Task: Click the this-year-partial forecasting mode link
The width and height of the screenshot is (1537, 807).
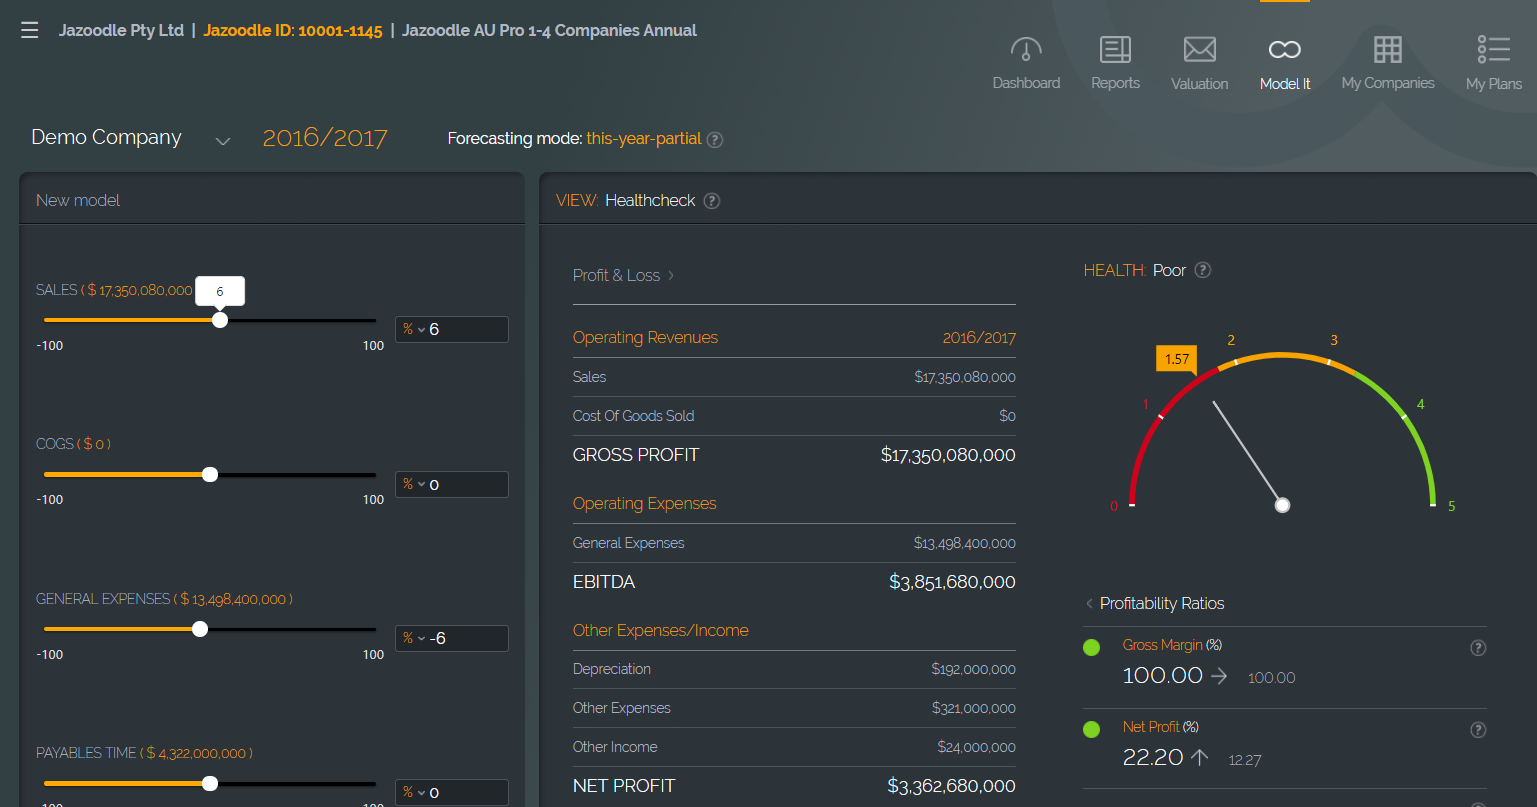Action: point(644,139)
